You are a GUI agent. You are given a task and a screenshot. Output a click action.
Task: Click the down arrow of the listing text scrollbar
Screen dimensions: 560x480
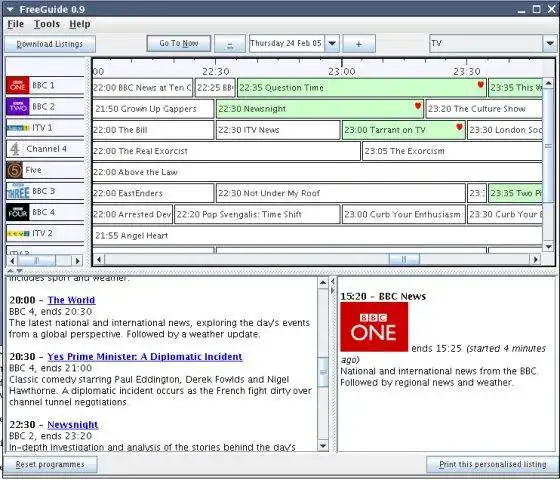pyautogui.click(x=323, y=445)
